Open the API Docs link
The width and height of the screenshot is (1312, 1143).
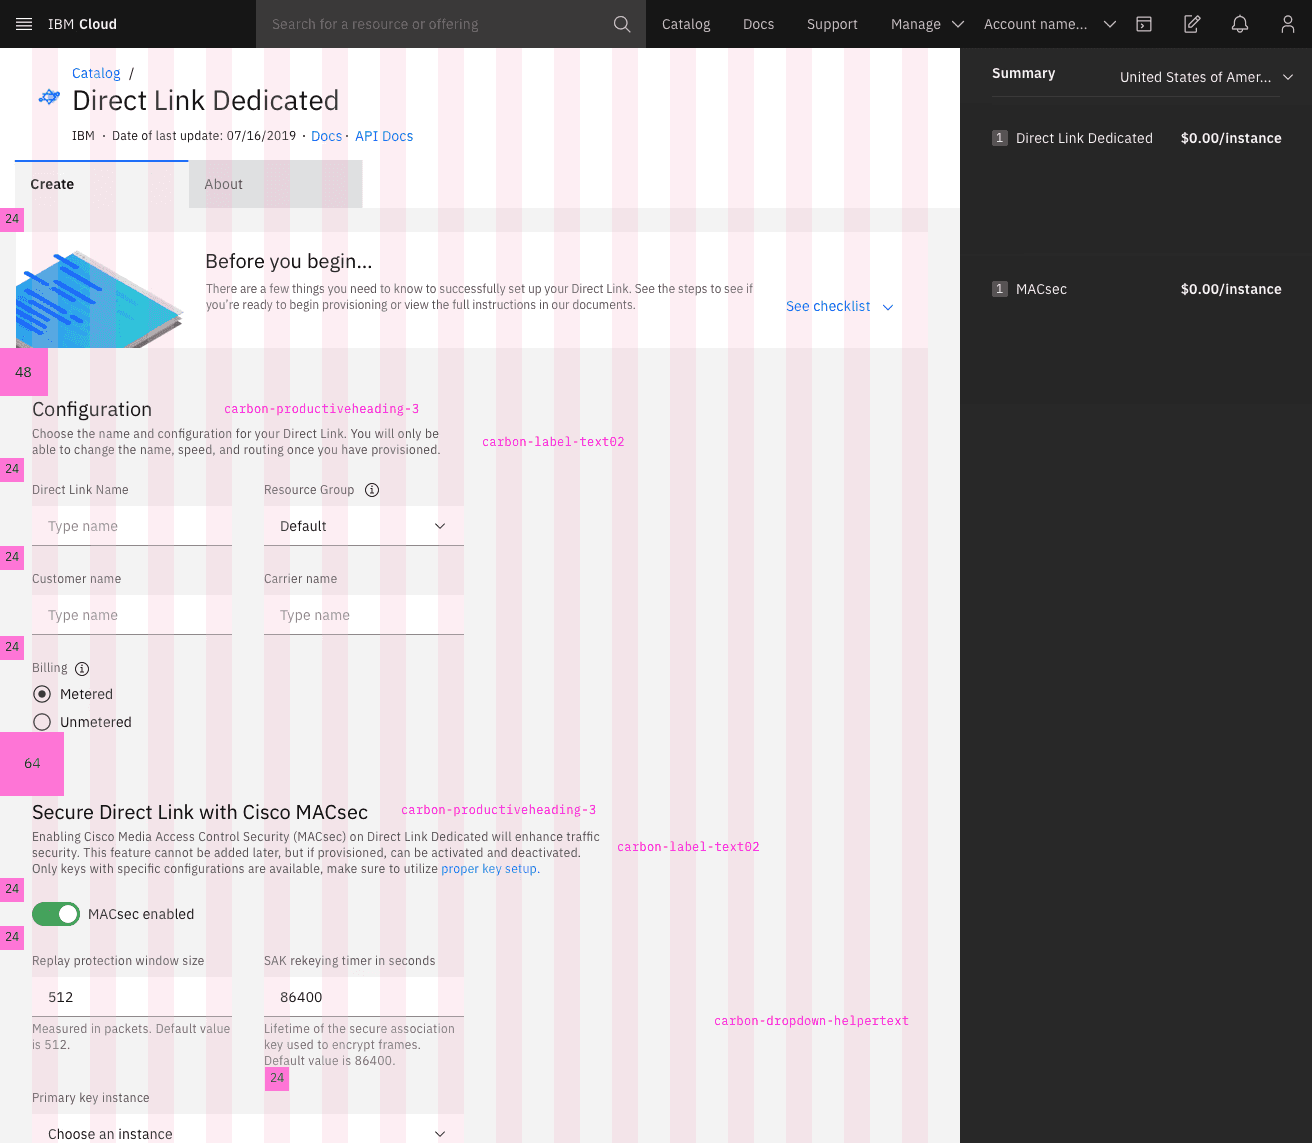point(384,136)
